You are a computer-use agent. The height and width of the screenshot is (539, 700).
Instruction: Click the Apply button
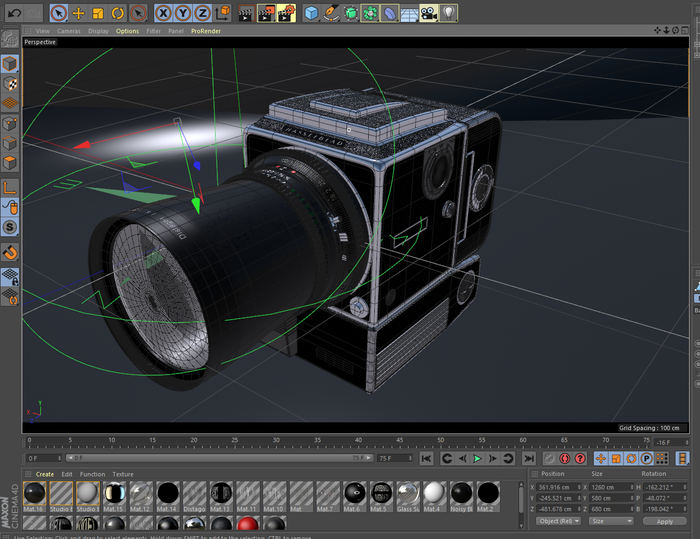point(665,521)
